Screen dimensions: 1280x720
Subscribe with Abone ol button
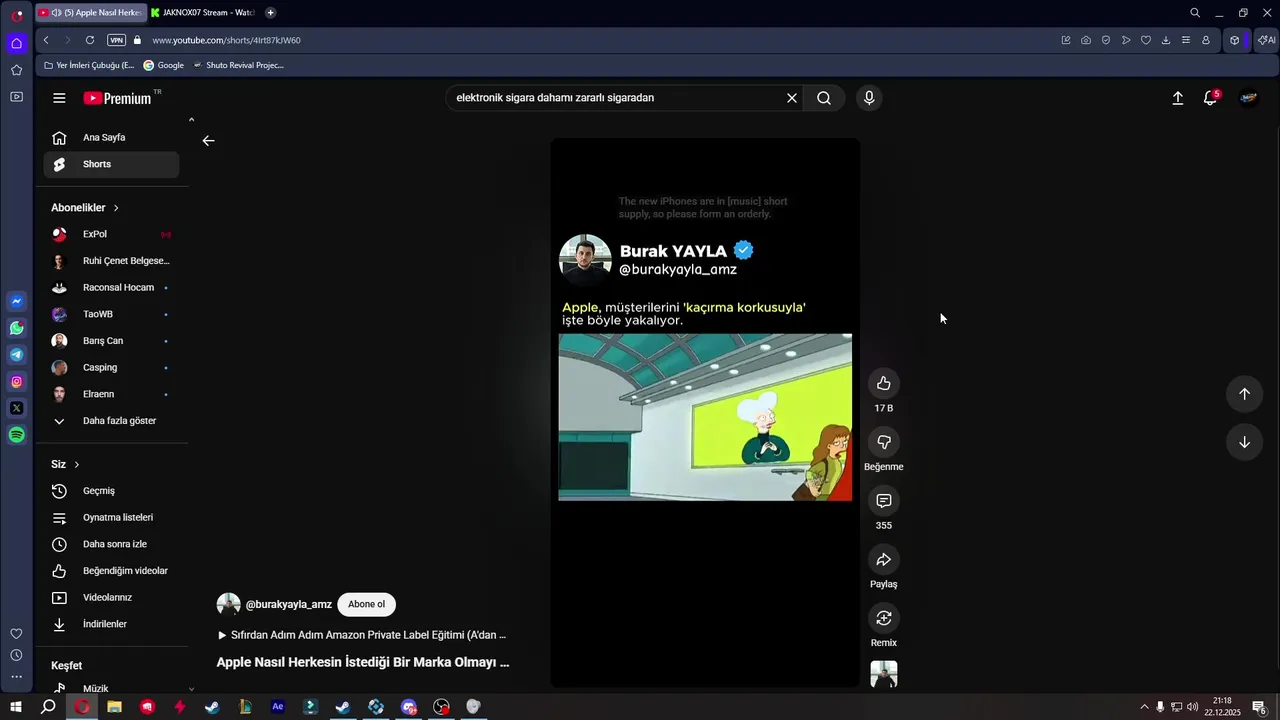(x=366, y=604)
